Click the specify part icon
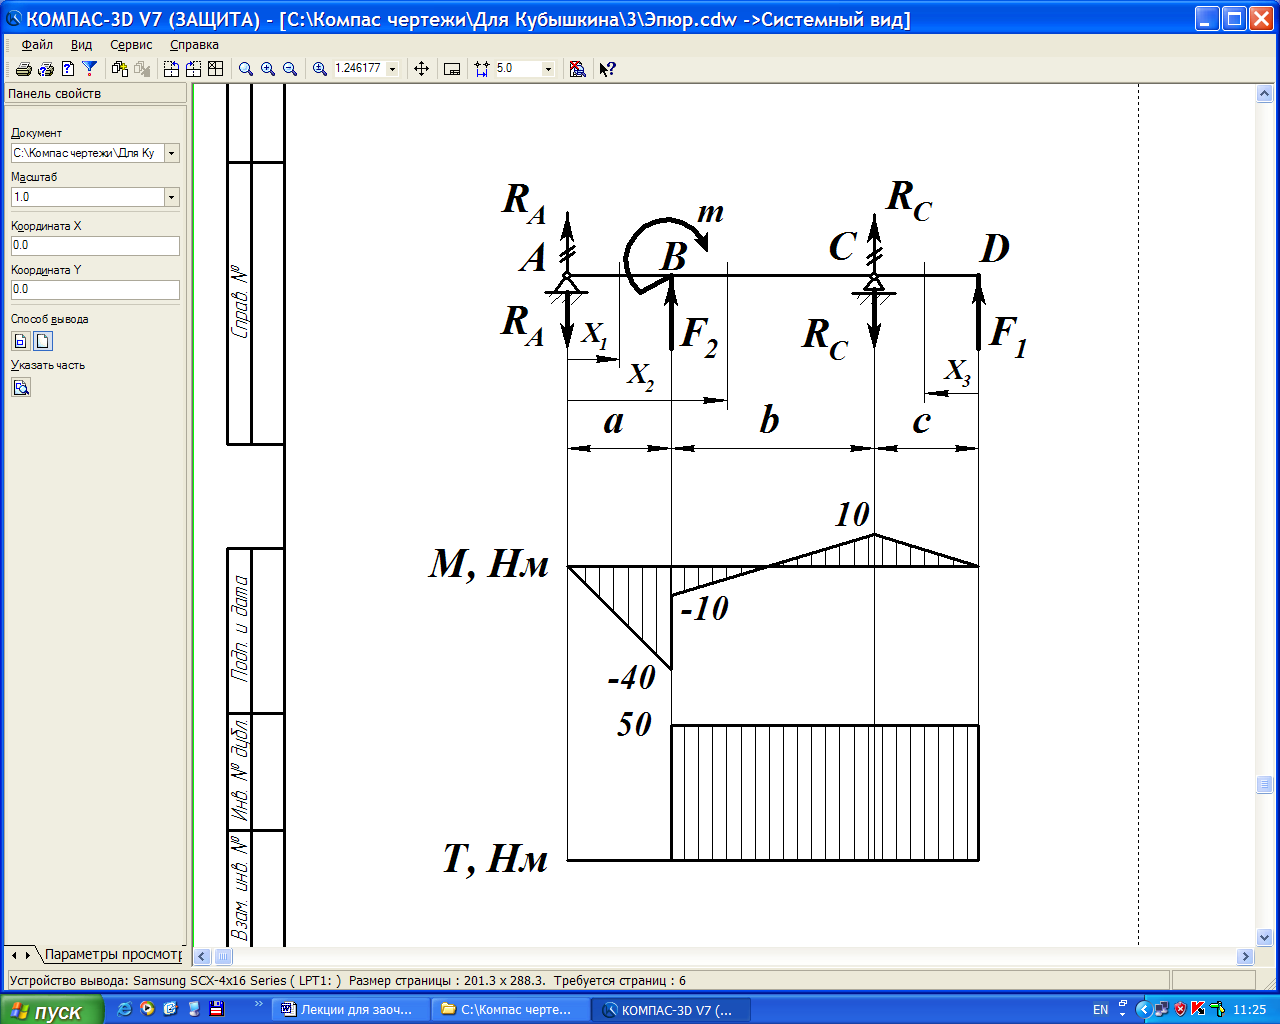Image resolution: width=1280 pixels, height=1024 pixels. [21, 387]
